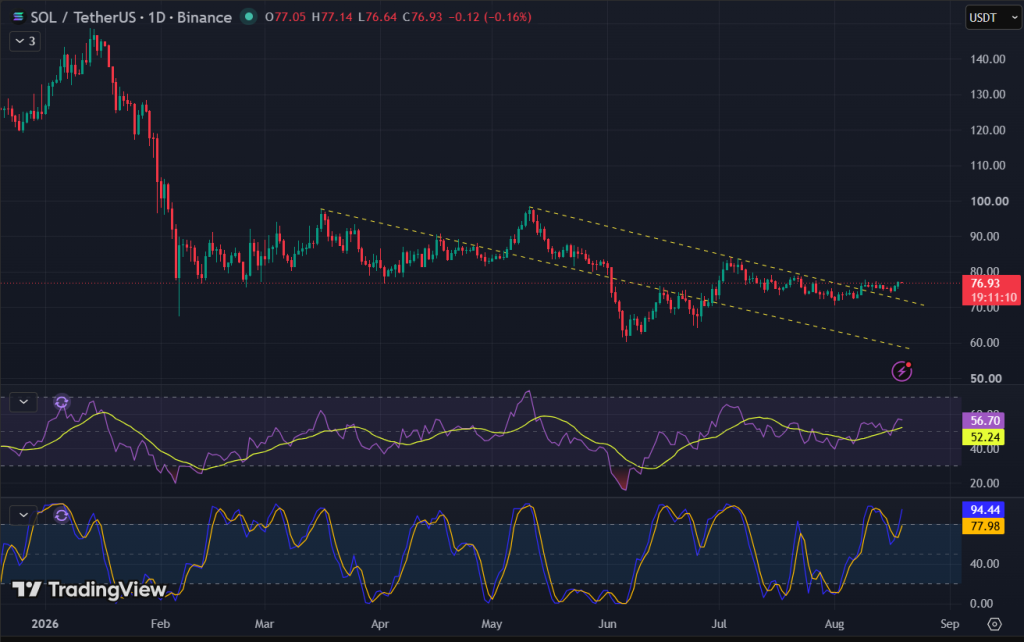Click the 100.00 price axis label
Viewport: 1024px width, 642px height.
tap(989, 201)
